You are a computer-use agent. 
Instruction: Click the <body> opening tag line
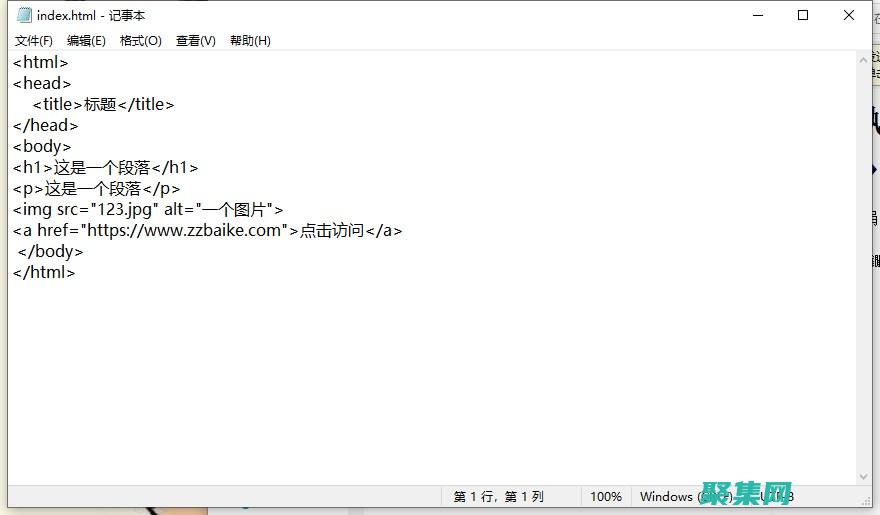coord(42,146)
